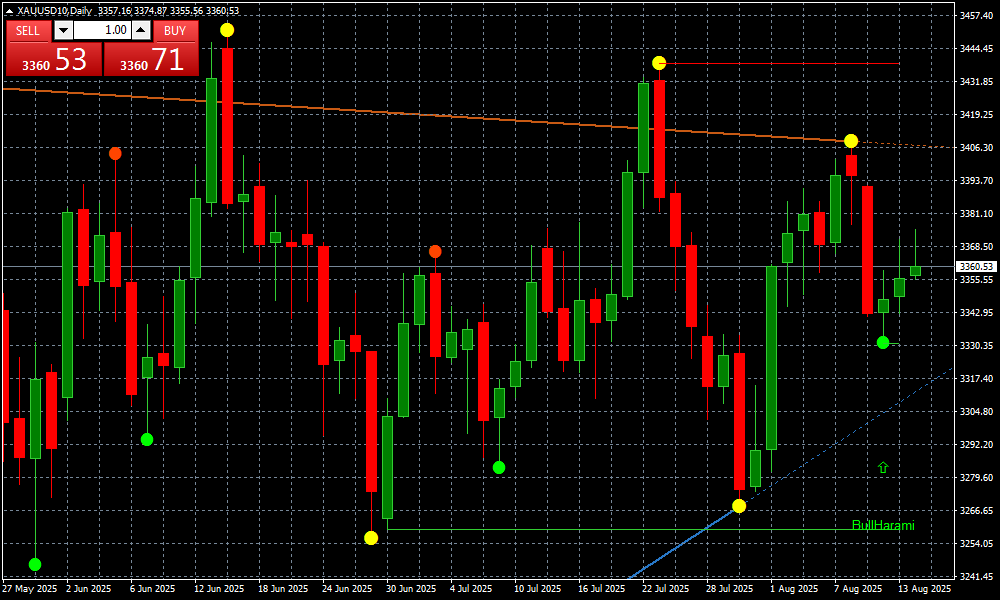Screen dimensions: 1000x600
Task: Select green dot at 27 May low
Action: 35,565
